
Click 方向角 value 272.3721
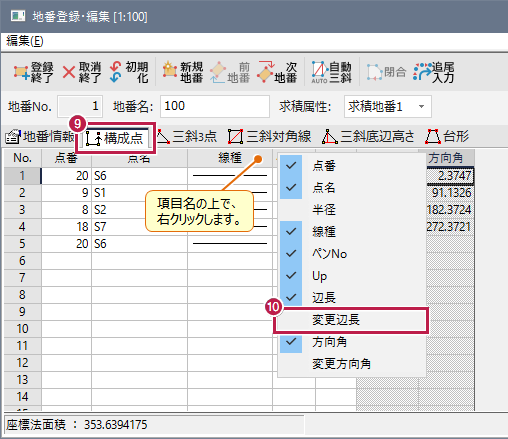coord(450,227)
